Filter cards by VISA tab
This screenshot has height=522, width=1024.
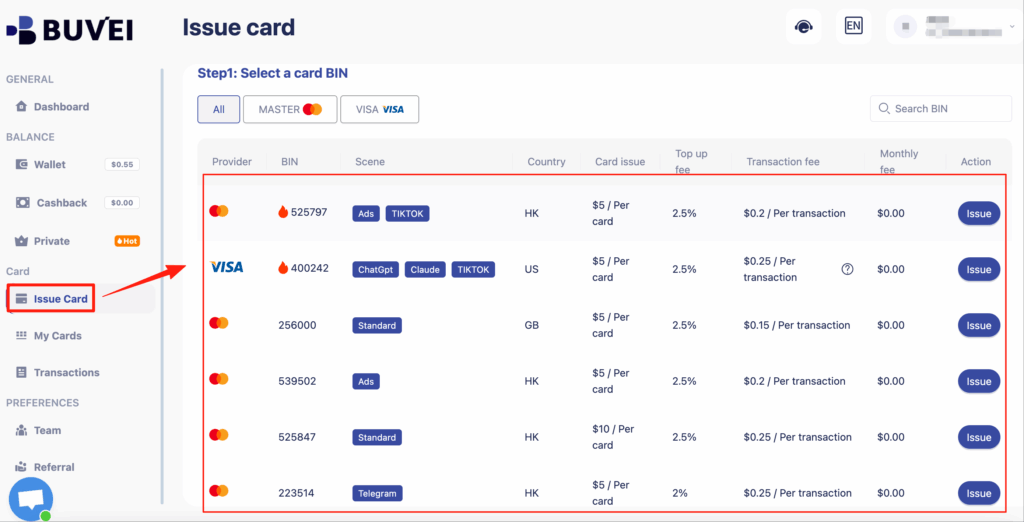click(379, 110)
